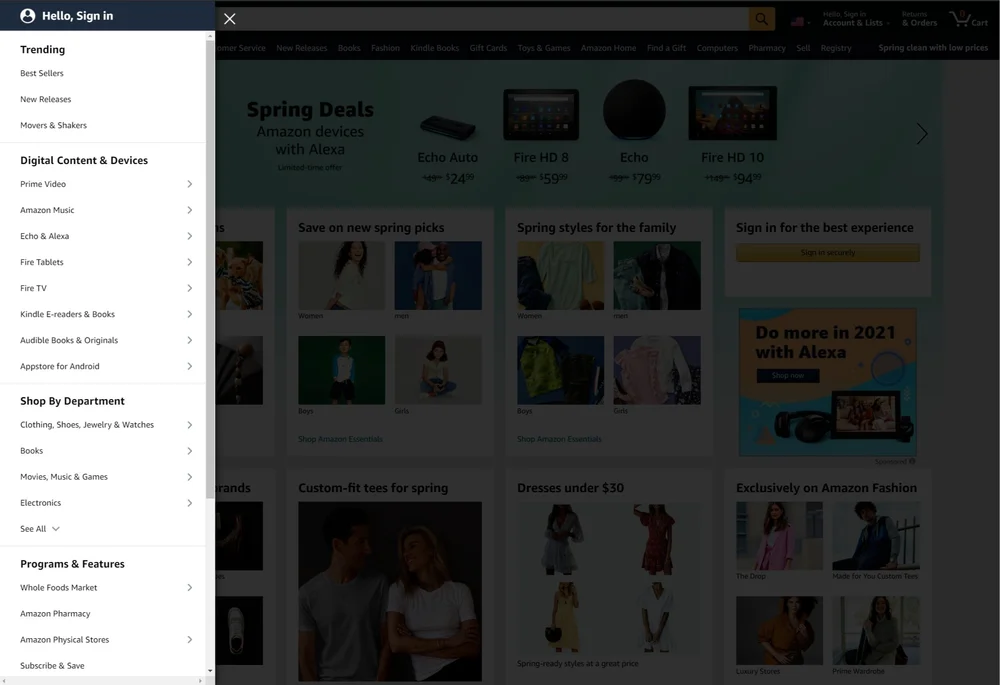Open the Fire HD 10 tablet image
1000x685 pixels.
tap(733, 114)
